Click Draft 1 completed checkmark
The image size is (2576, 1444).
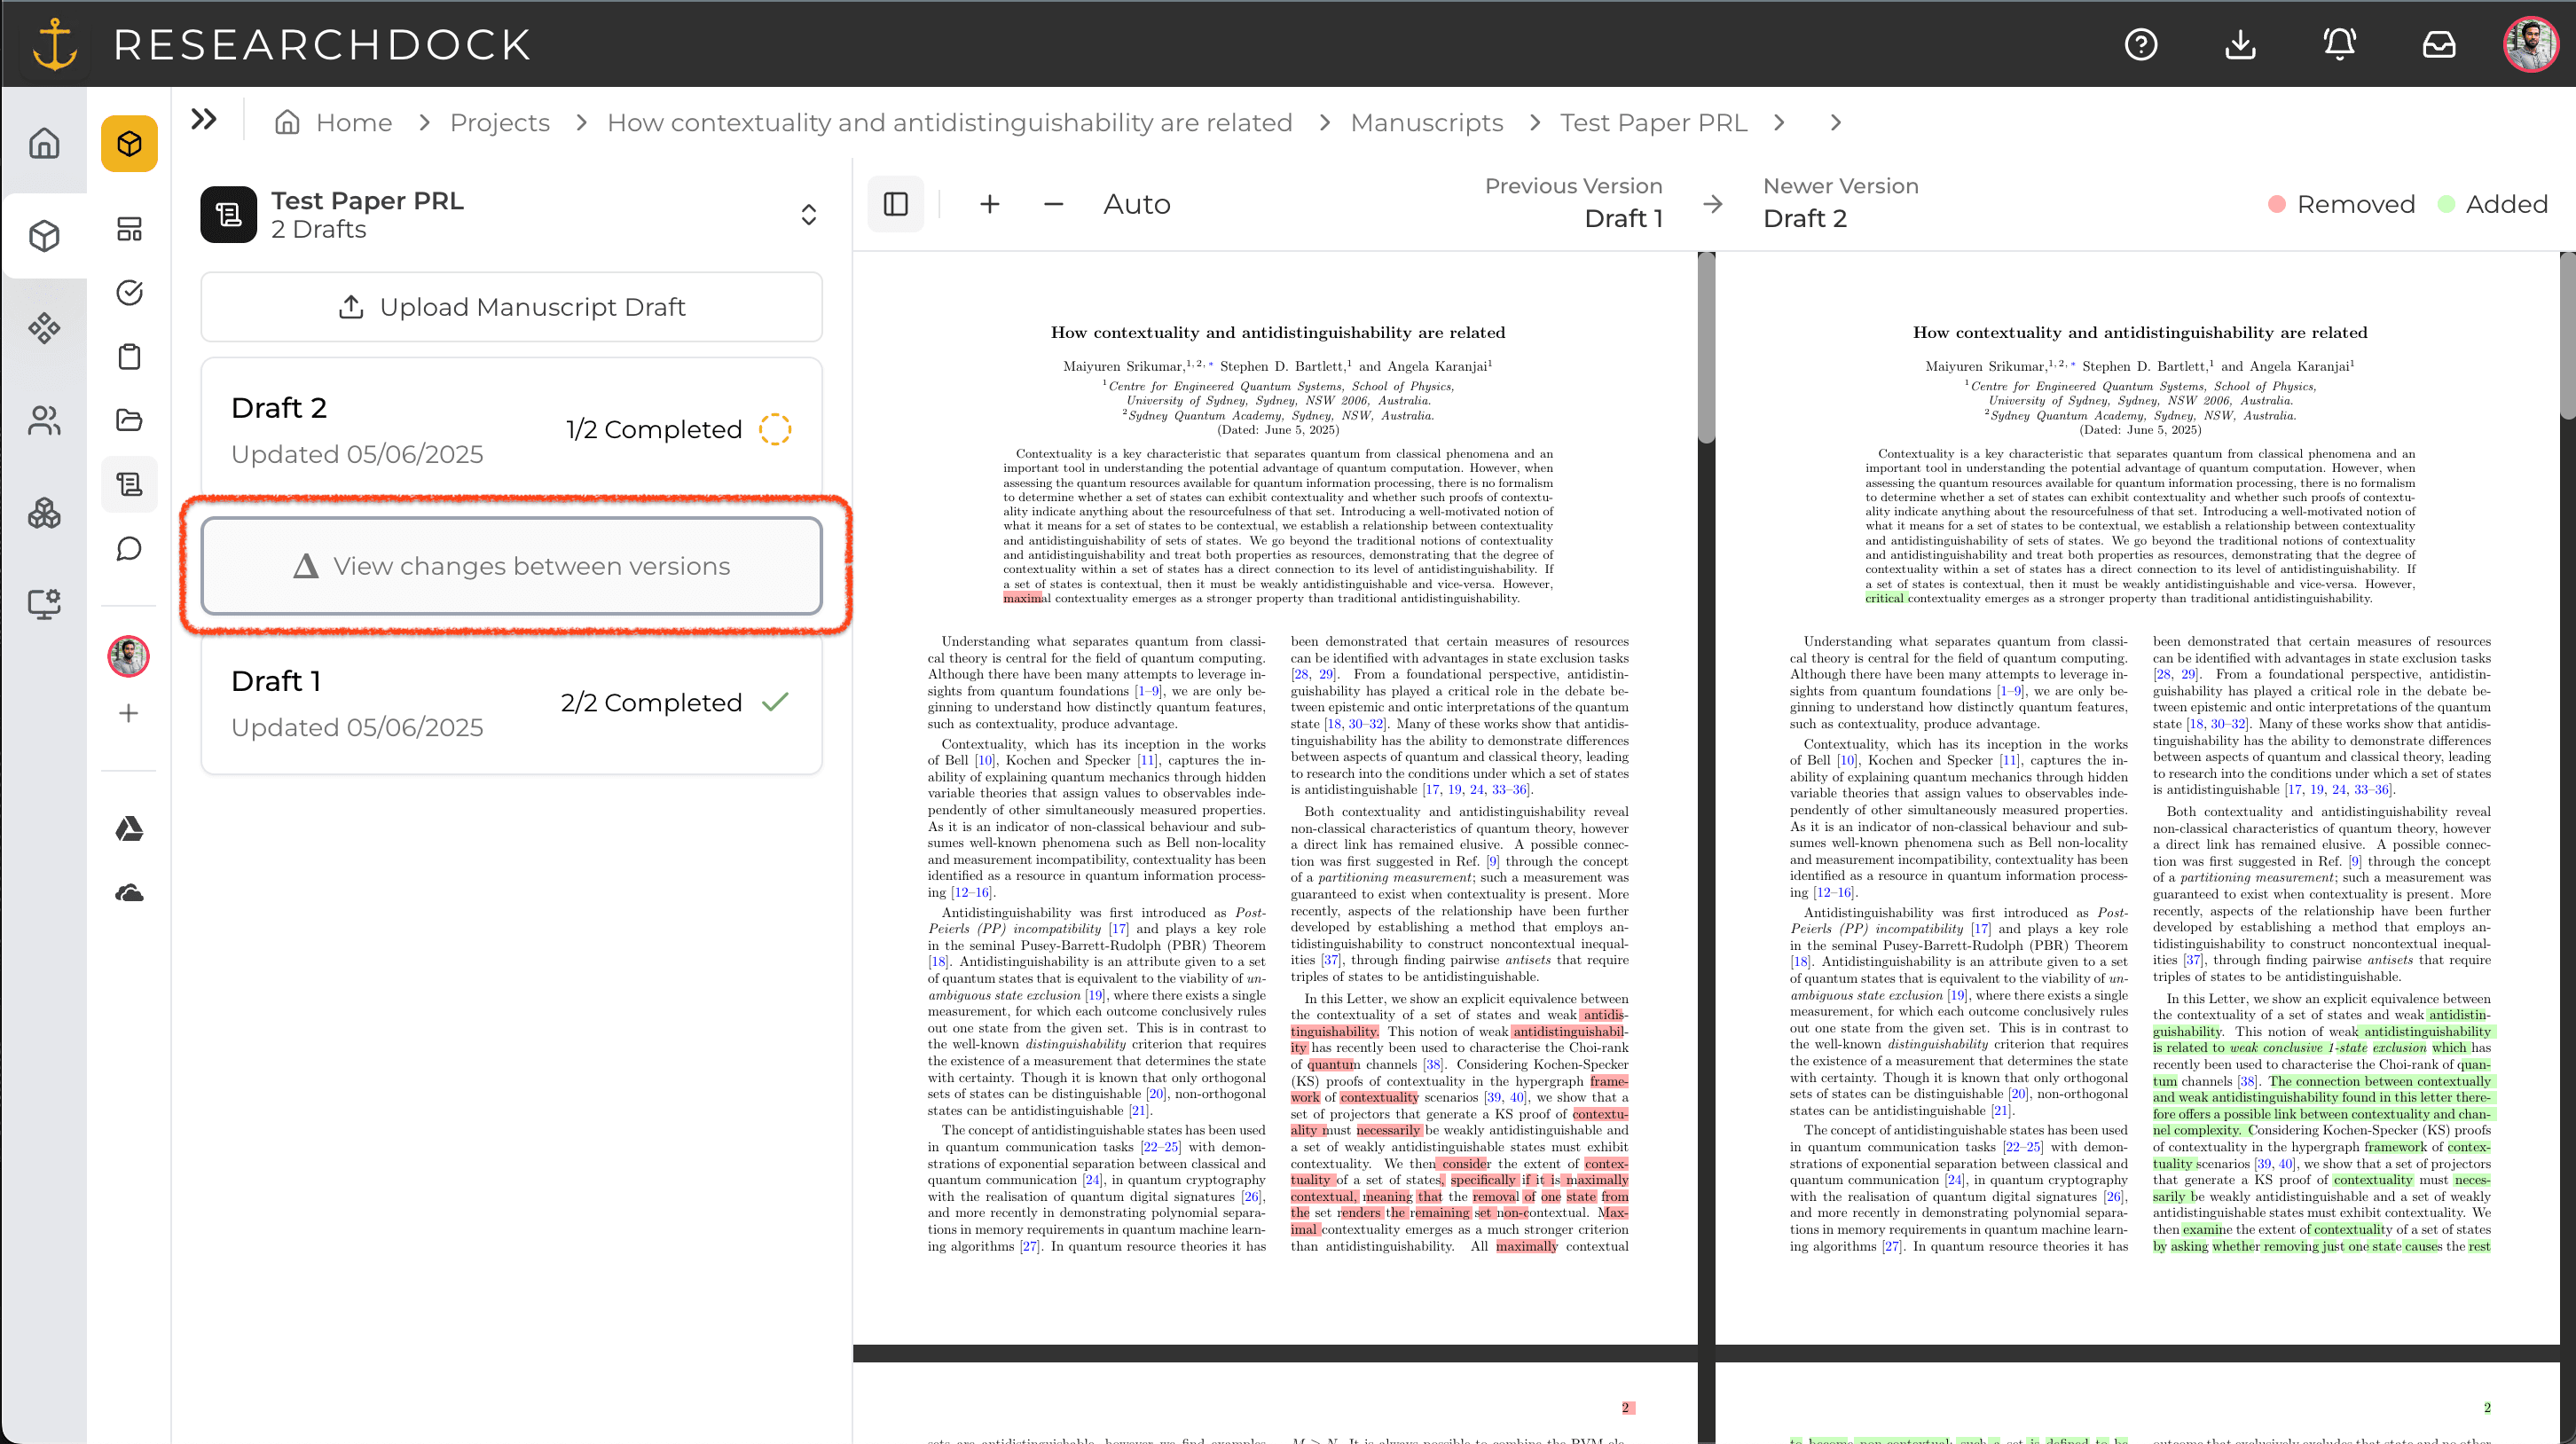pyautogui.click(x=775, y=702)
